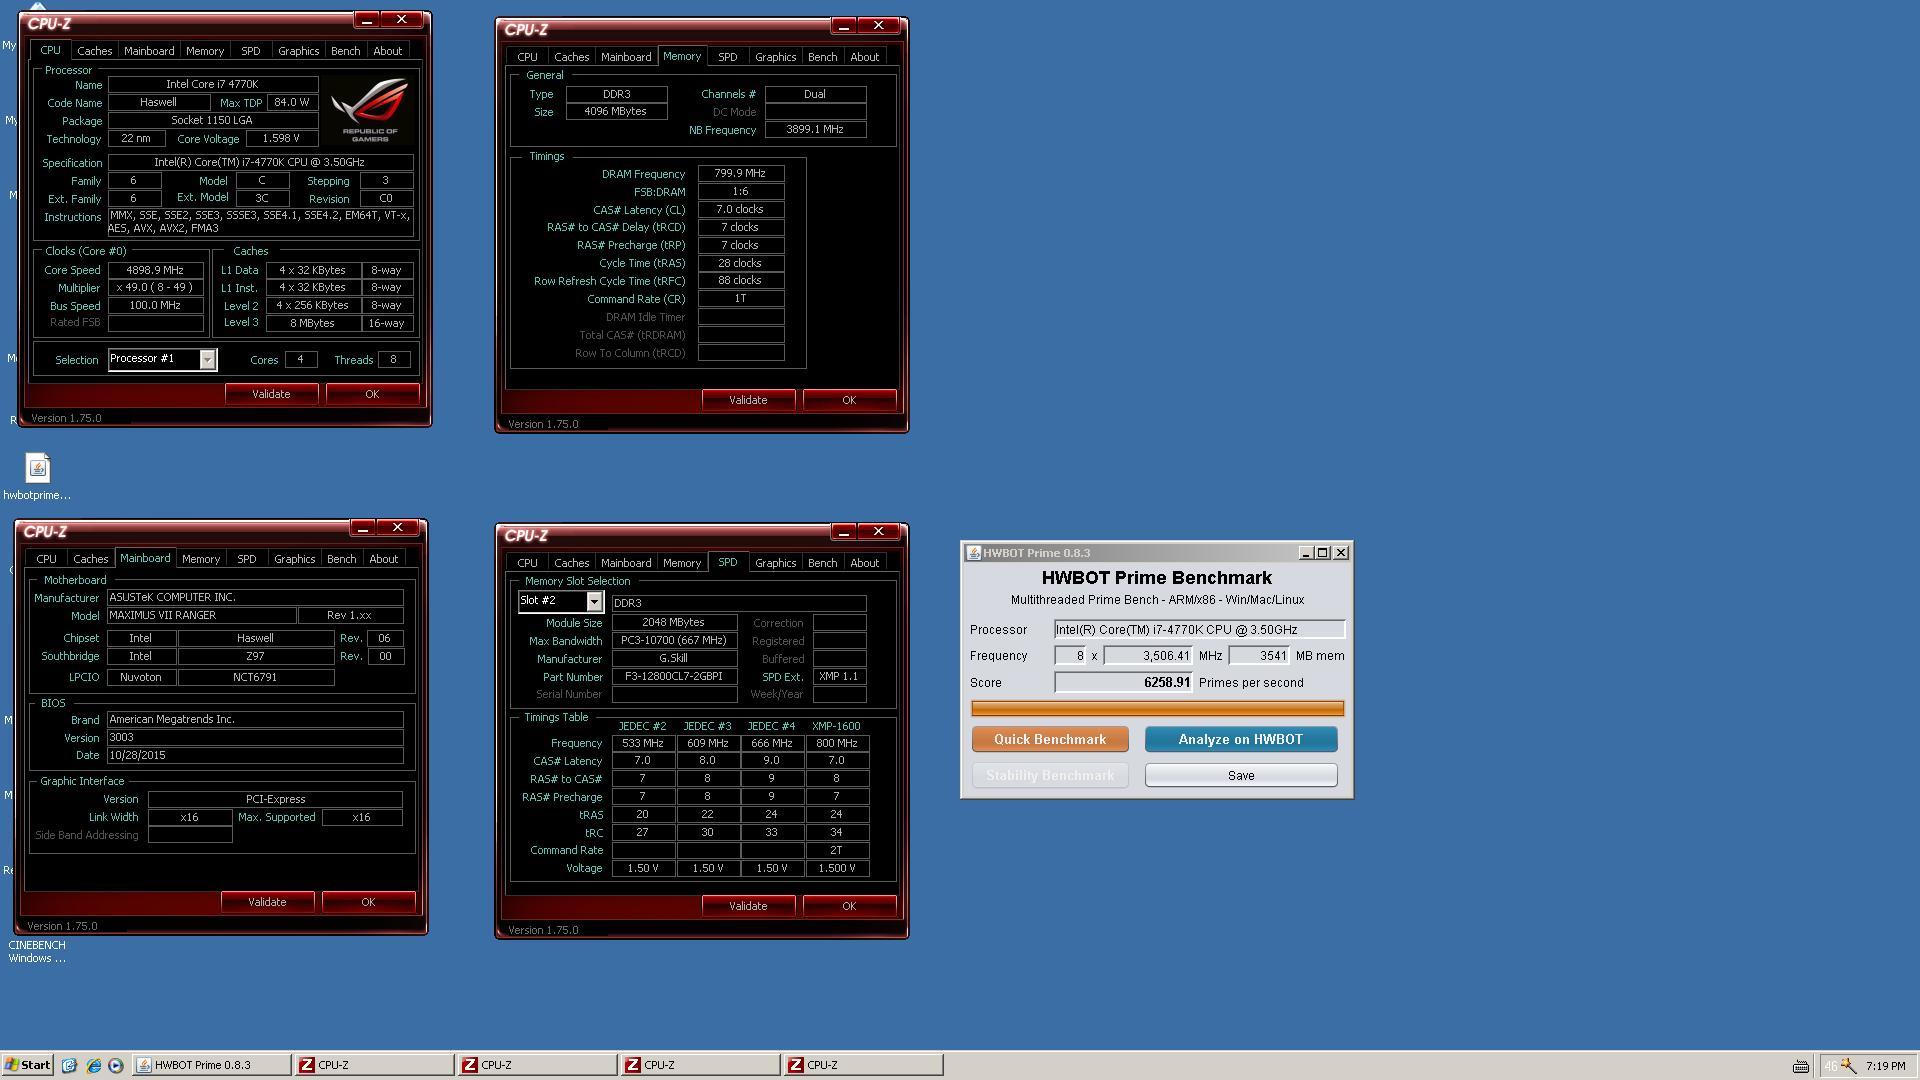
Task: Click the CPU-Z taskbar button beside HWBOT Prime
Action: [x=373, y=1065]
